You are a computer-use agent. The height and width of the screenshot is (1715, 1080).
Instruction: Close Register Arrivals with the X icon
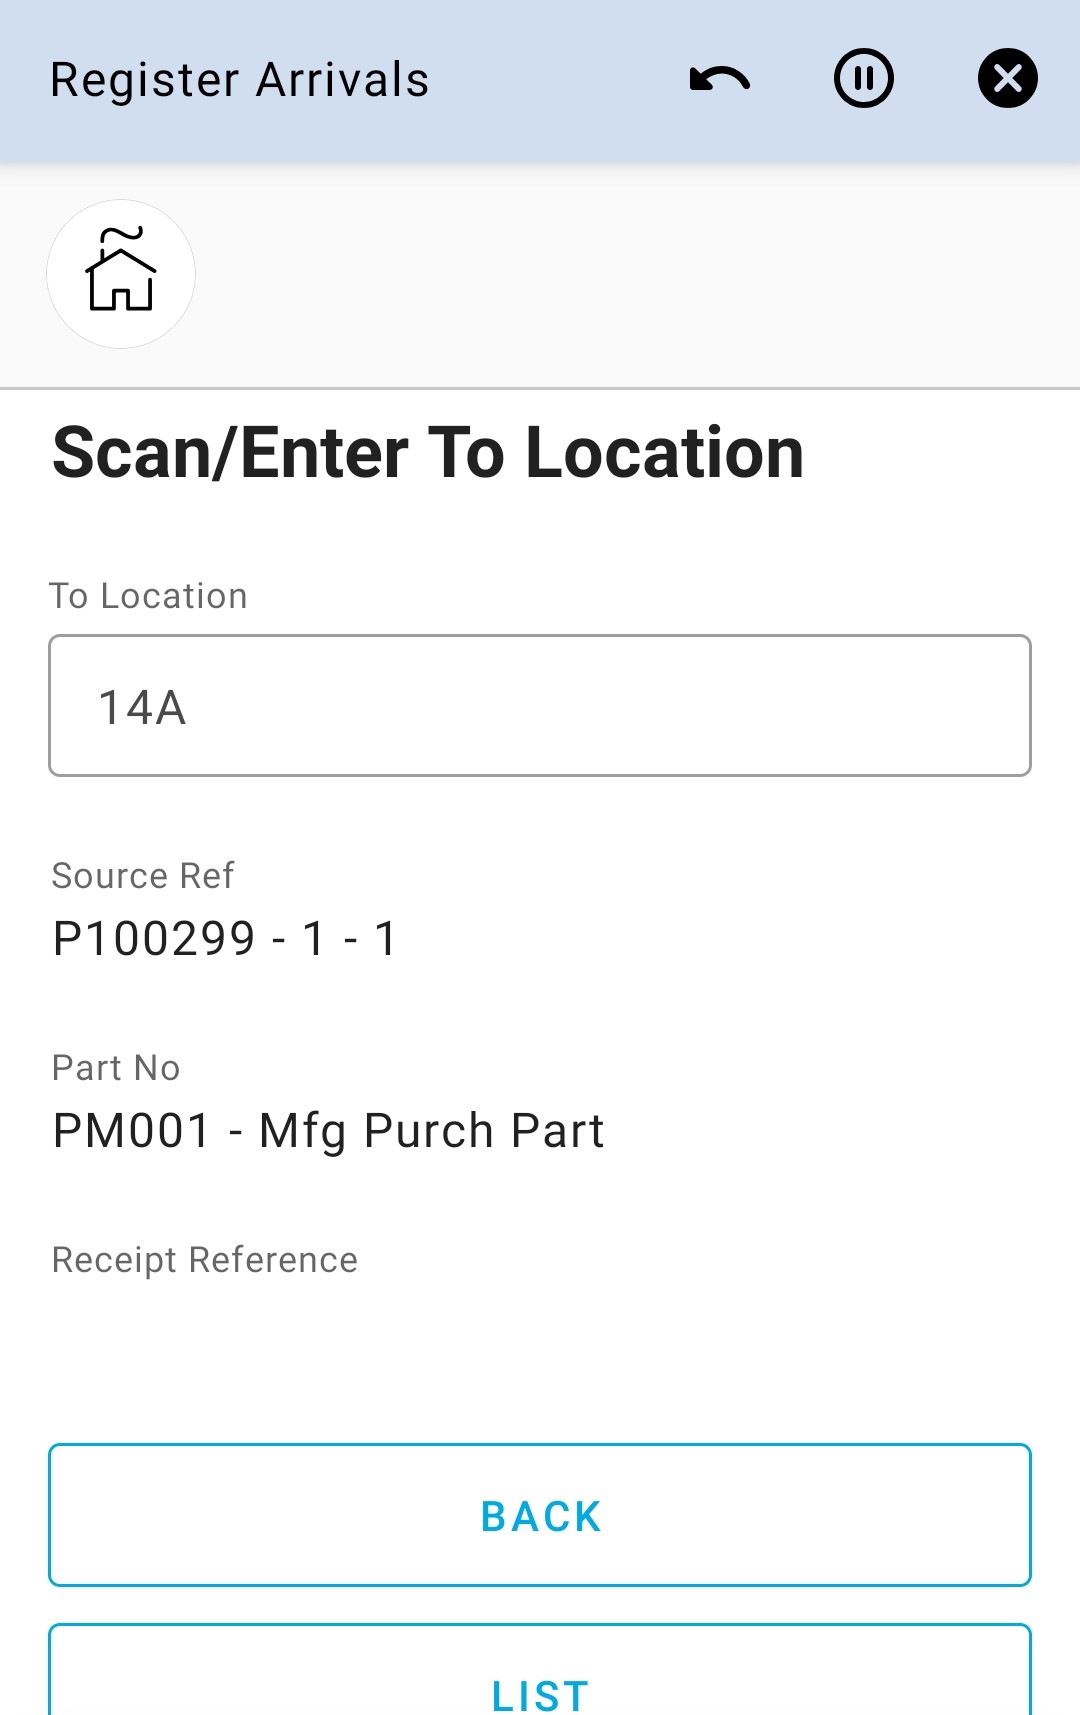click(x=1007, y=78)
